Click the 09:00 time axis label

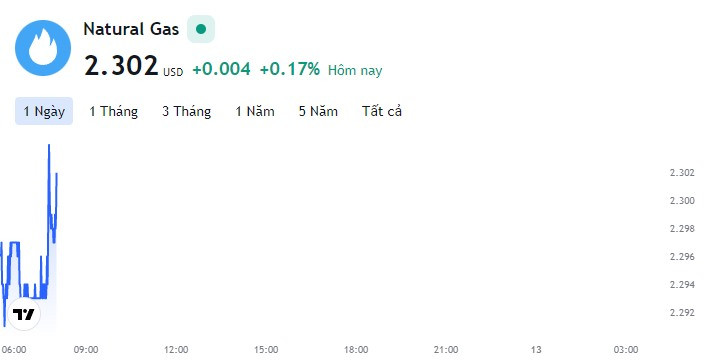[x=86, y=349]
